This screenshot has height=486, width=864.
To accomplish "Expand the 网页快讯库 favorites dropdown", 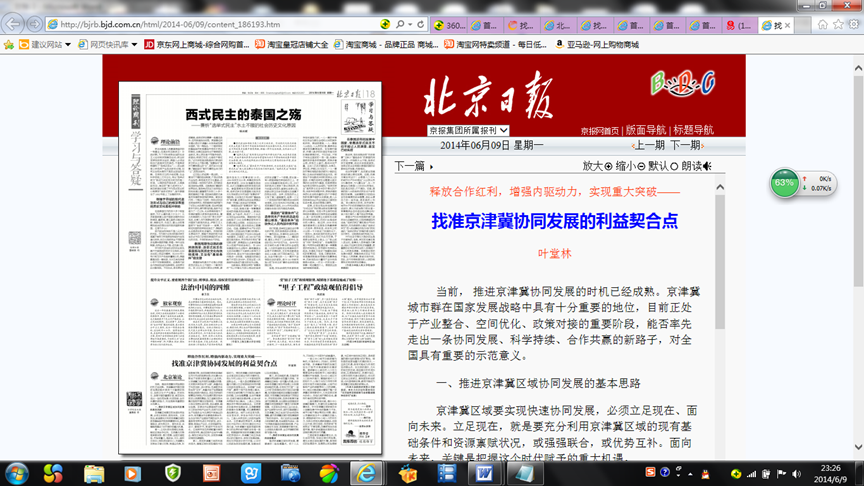I will point(135,45).
